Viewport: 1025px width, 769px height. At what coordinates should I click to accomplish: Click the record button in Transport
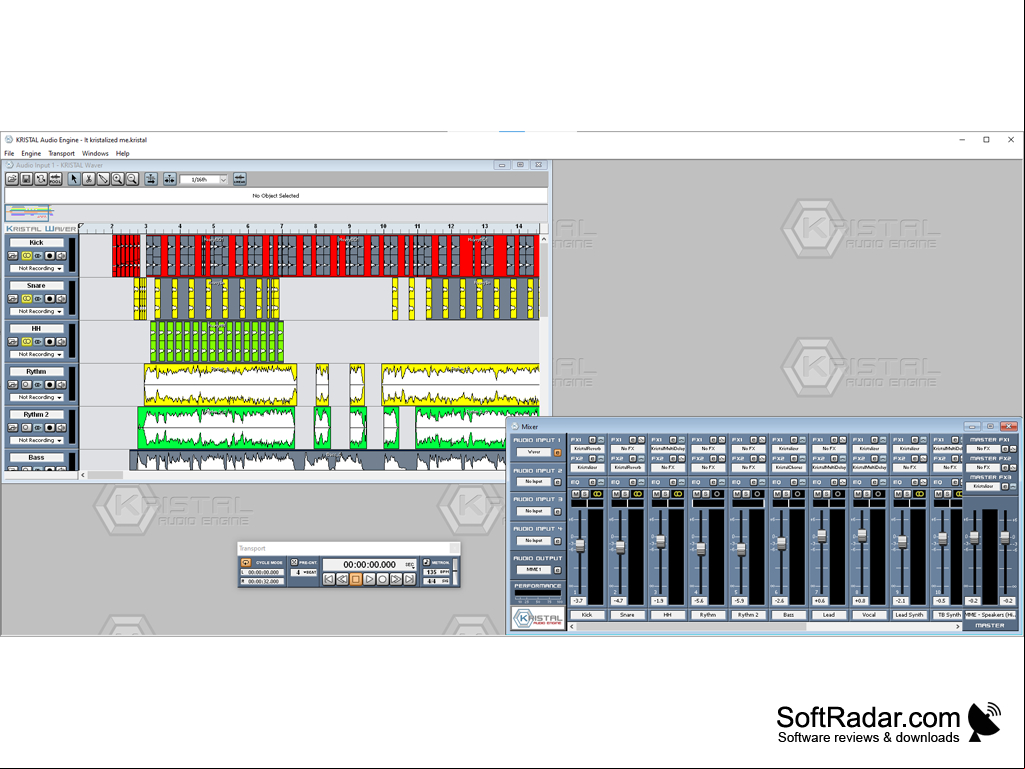[x=382, y=579]
